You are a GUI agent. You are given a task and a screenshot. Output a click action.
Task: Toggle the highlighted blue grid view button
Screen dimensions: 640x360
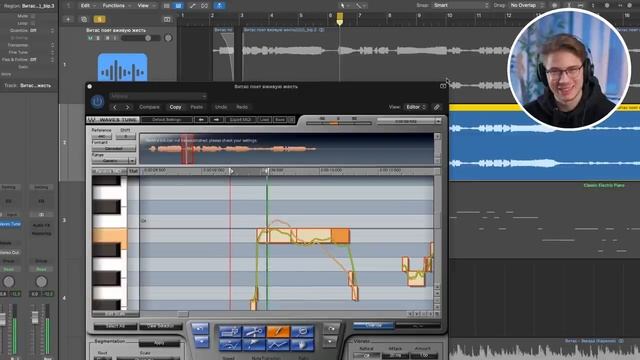(178, 6)
